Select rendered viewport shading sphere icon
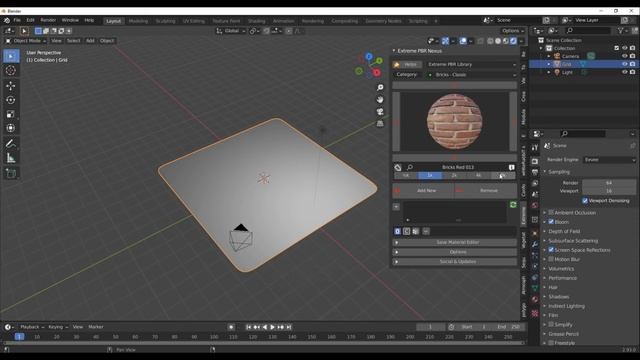 coord(513,41)
